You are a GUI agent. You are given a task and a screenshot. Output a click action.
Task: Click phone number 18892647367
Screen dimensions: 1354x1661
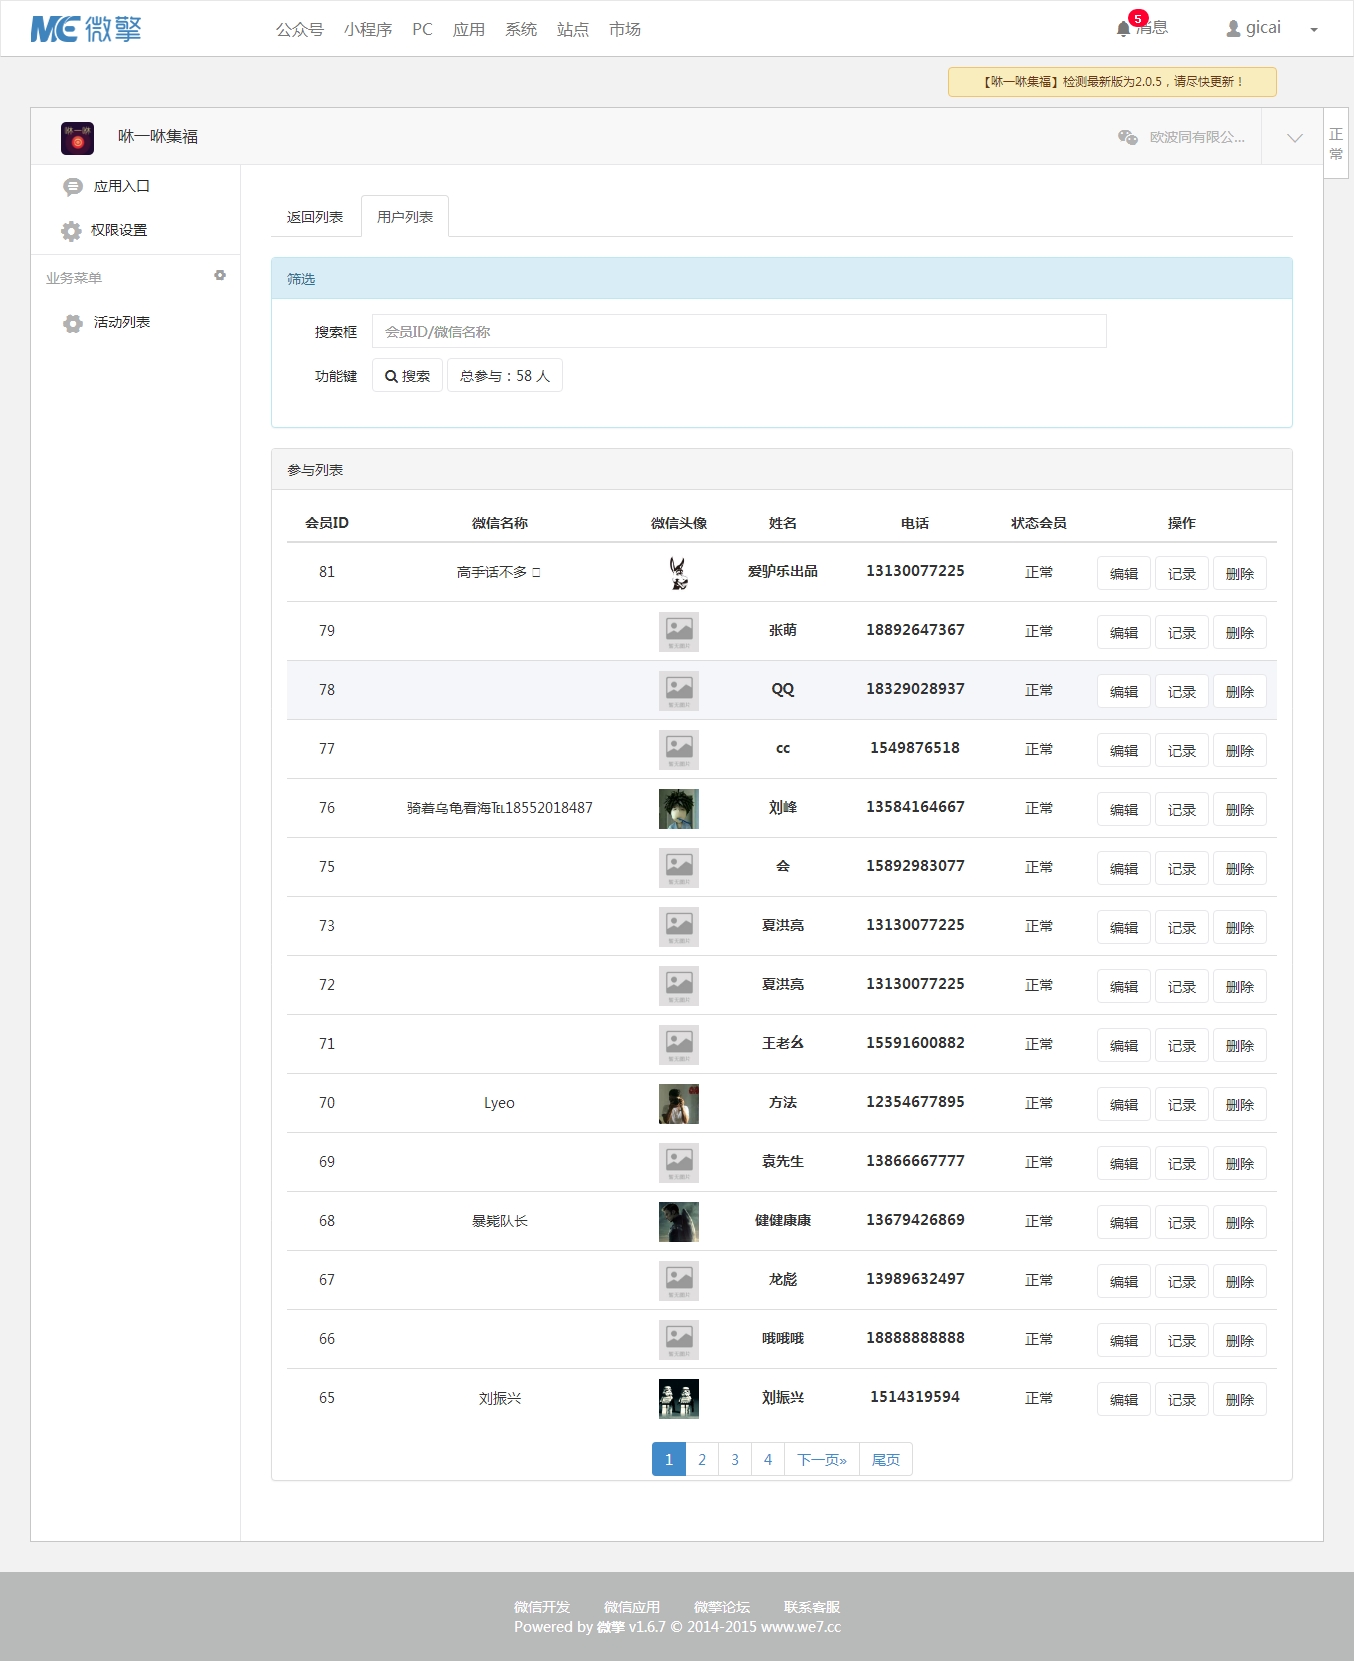915,630
